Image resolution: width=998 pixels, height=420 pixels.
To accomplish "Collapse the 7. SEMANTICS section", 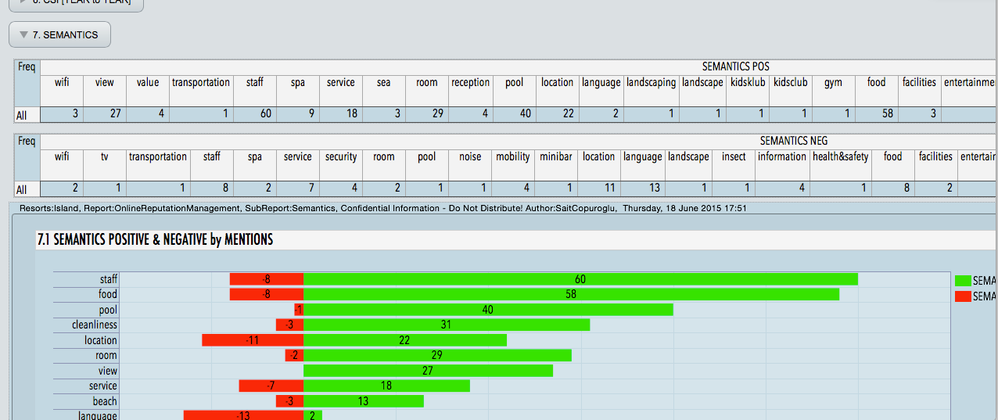I will (59, 35).
